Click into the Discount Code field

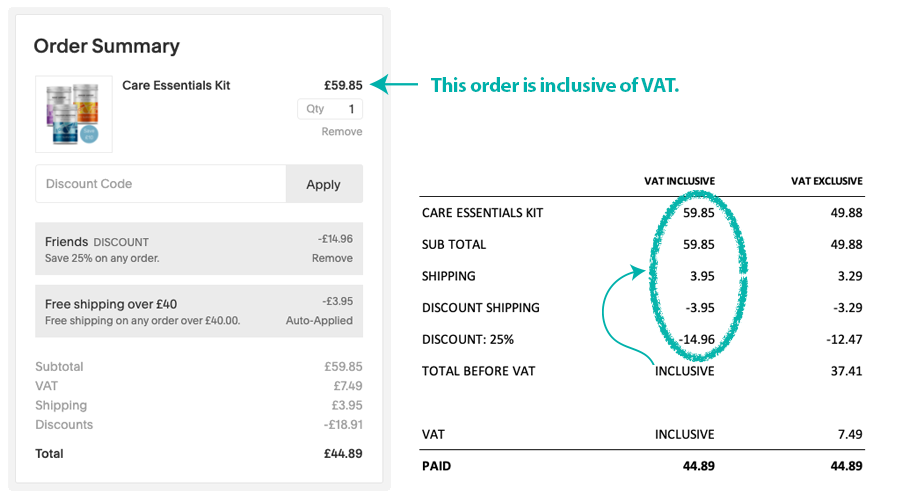(x=160, y=184)
